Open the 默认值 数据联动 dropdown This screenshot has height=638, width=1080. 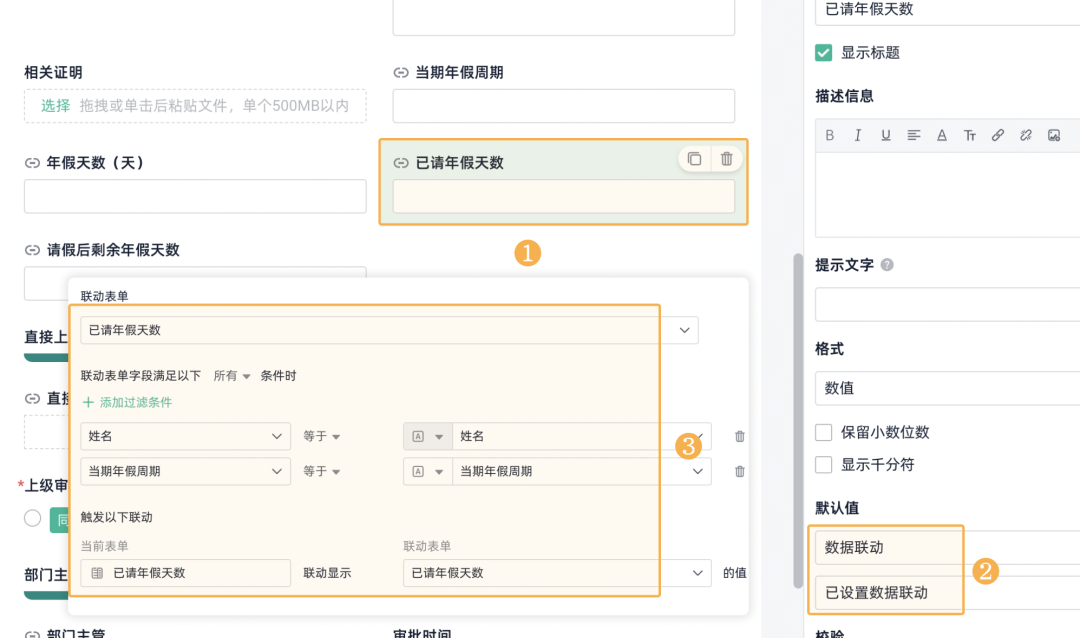948,548
